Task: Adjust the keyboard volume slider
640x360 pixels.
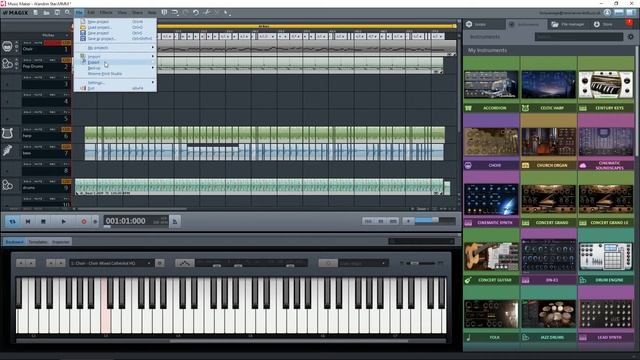Action: [x=421, y=263]
